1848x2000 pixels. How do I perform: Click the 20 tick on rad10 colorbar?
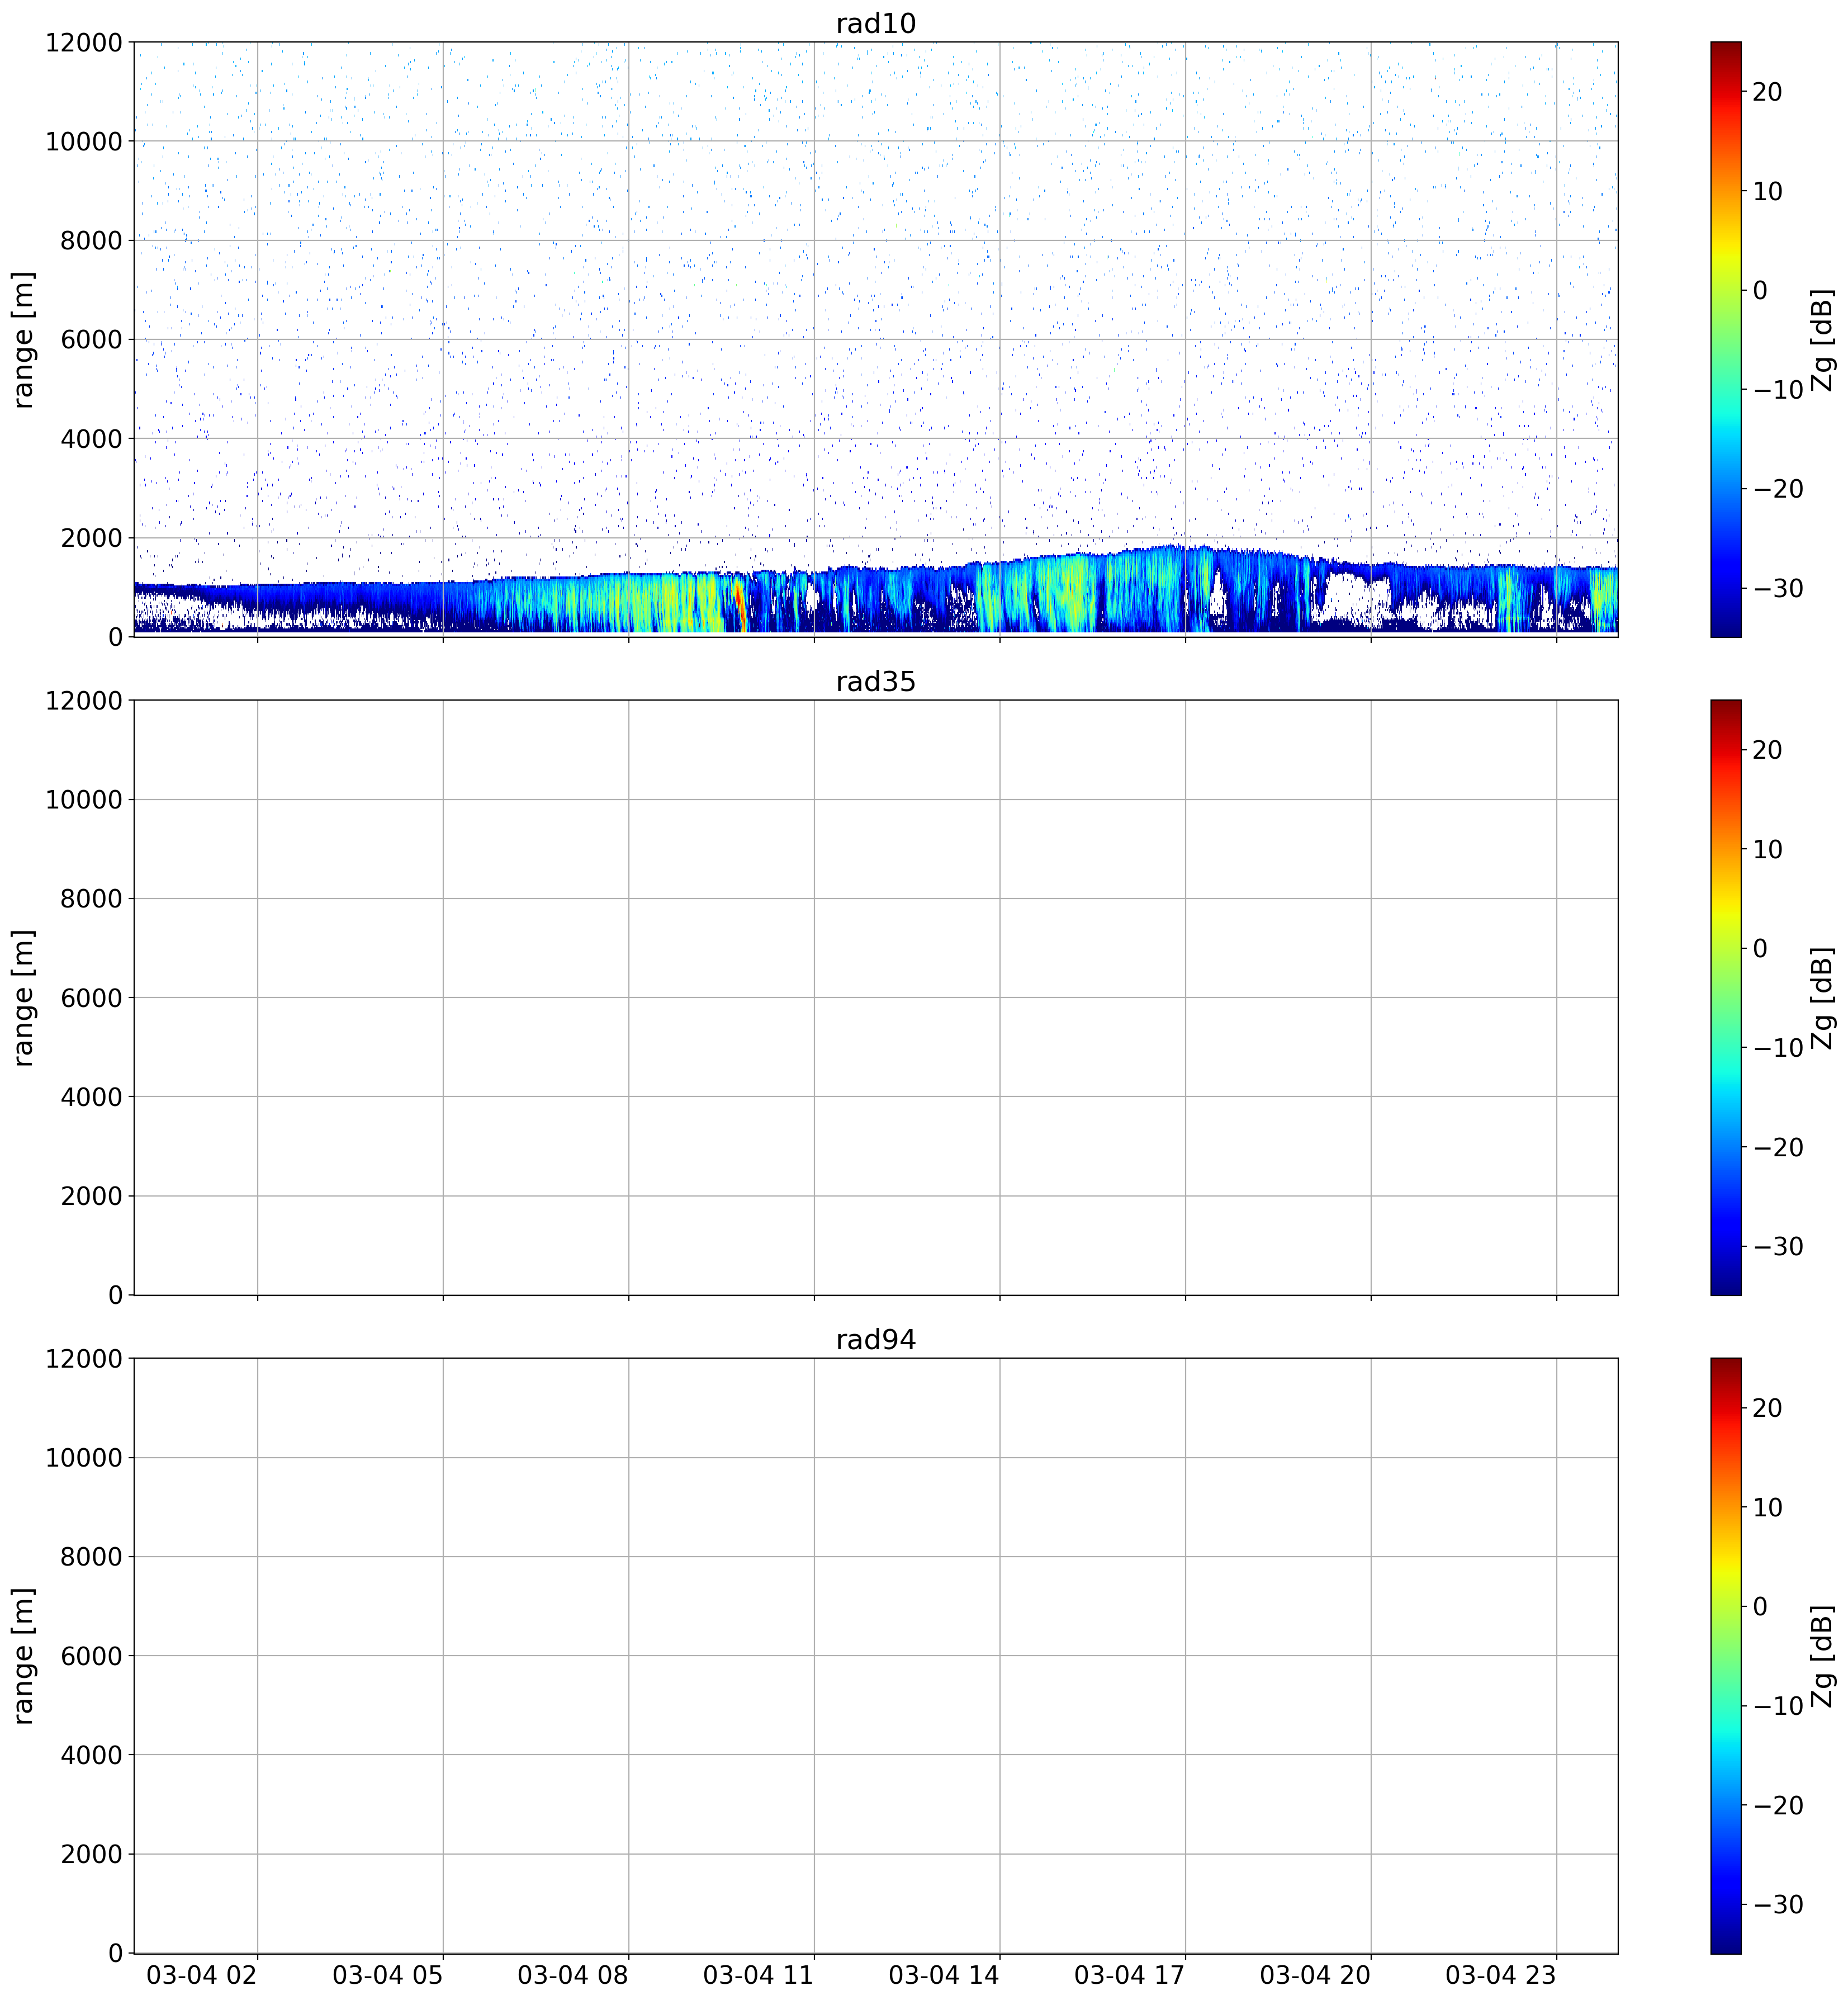coord(1767,92)
